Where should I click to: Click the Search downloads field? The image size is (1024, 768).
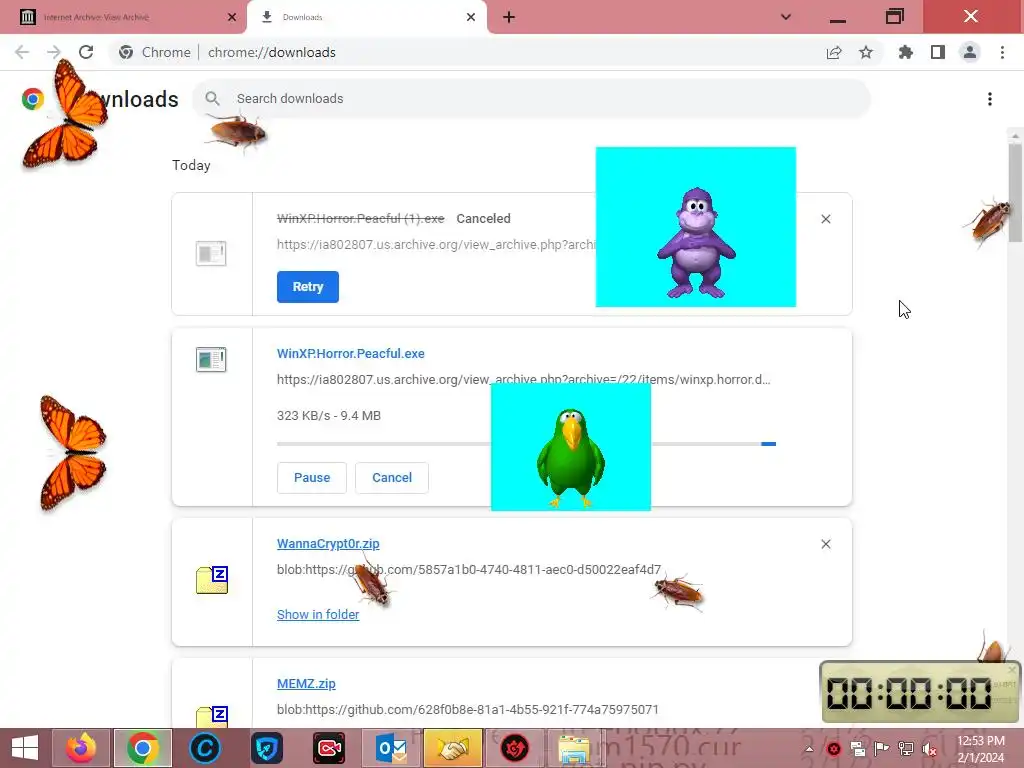coord(532,99)
